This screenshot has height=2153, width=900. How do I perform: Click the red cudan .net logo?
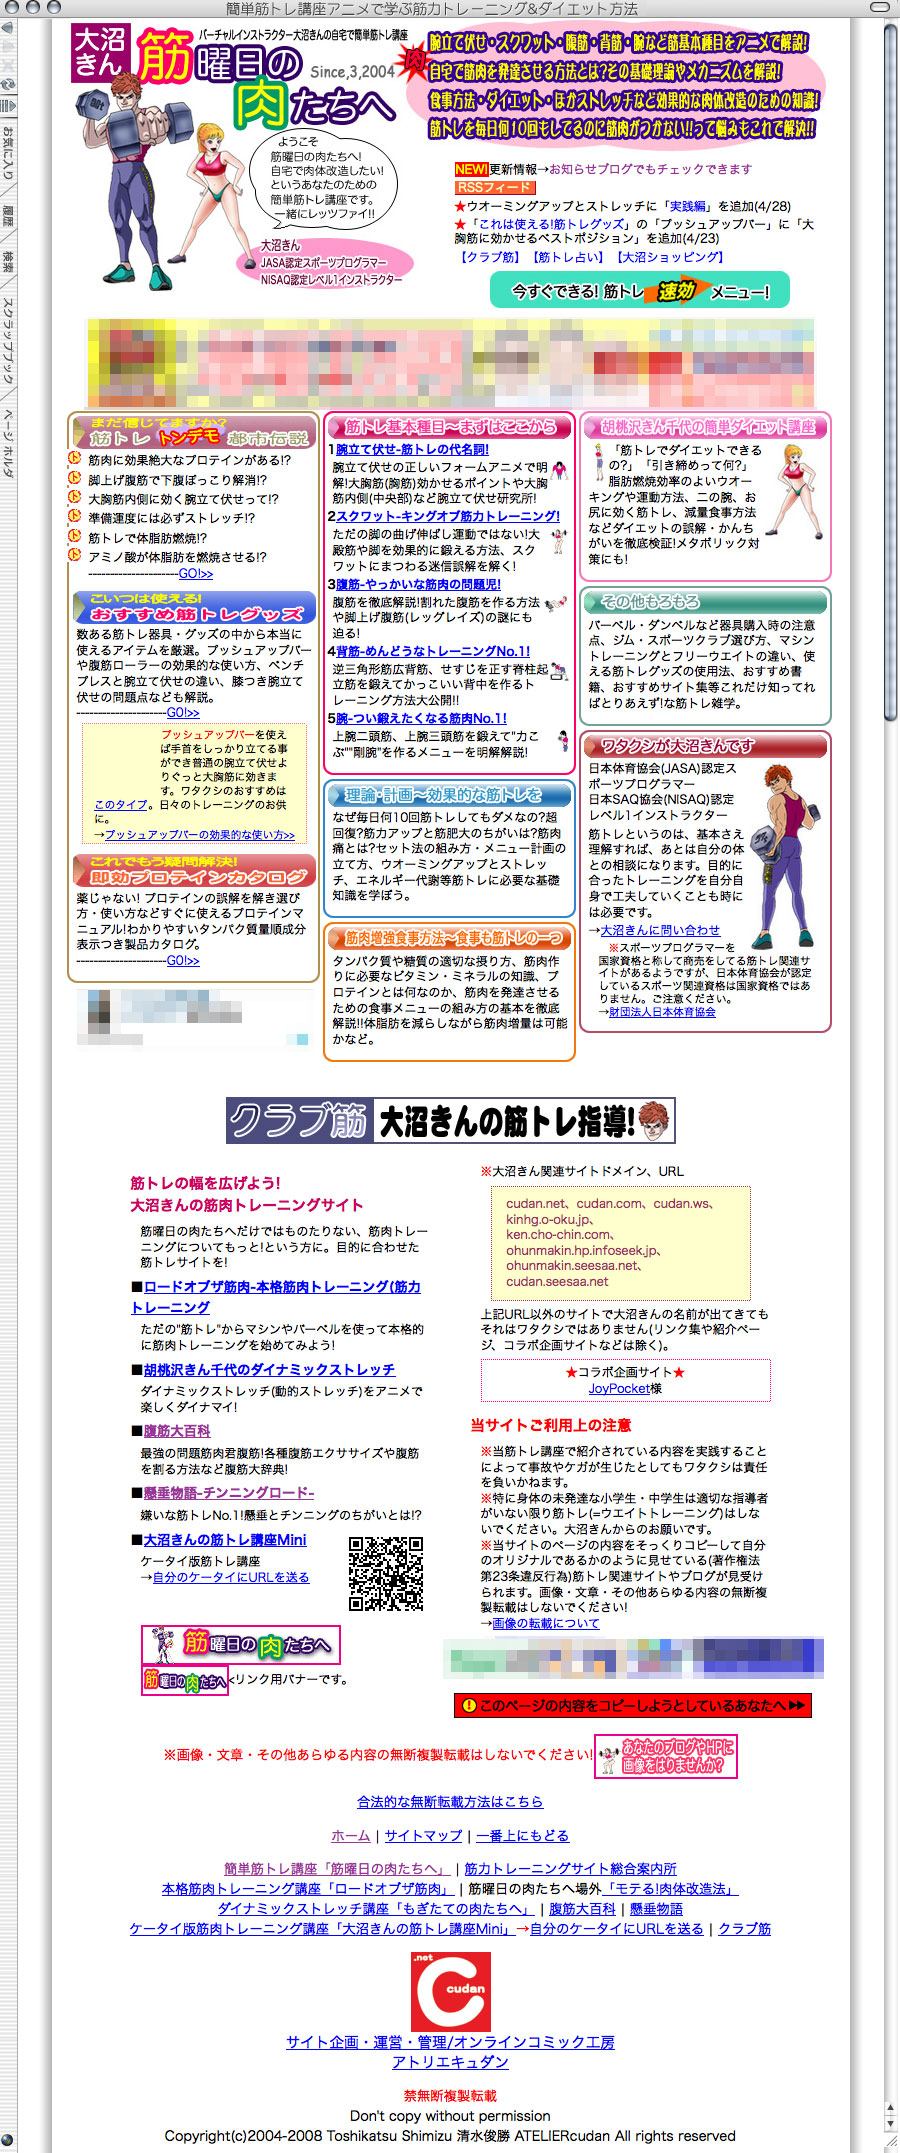pos(451,1991)
